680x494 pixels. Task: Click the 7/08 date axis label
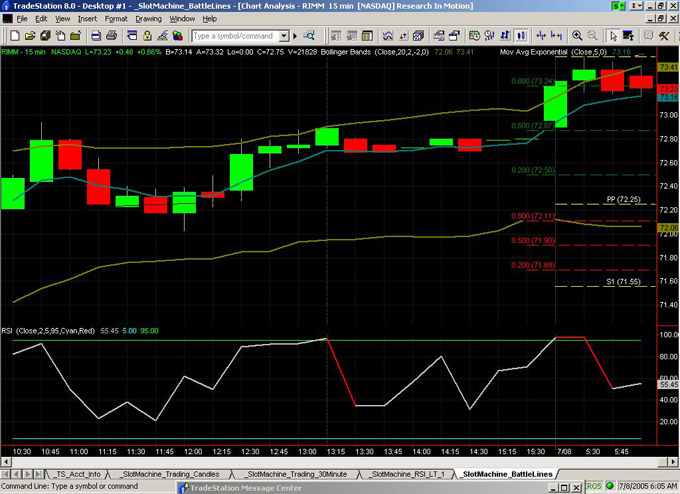coord(564,451)
